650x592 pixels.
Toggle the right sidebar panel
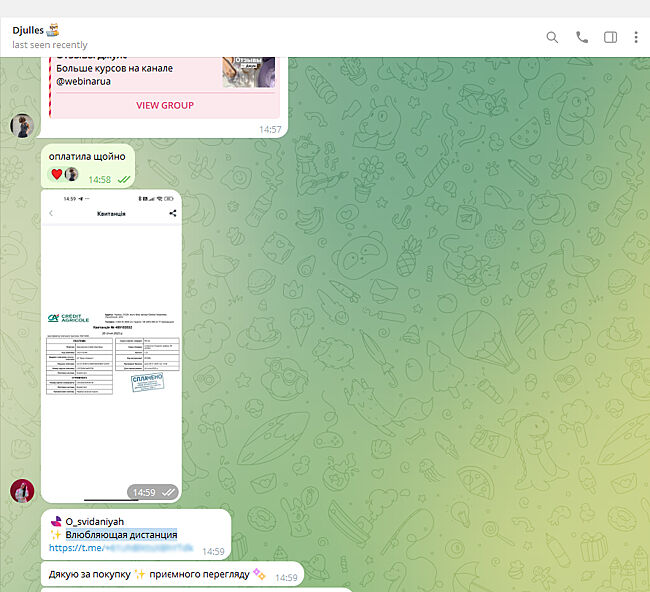tap(610, 37)
